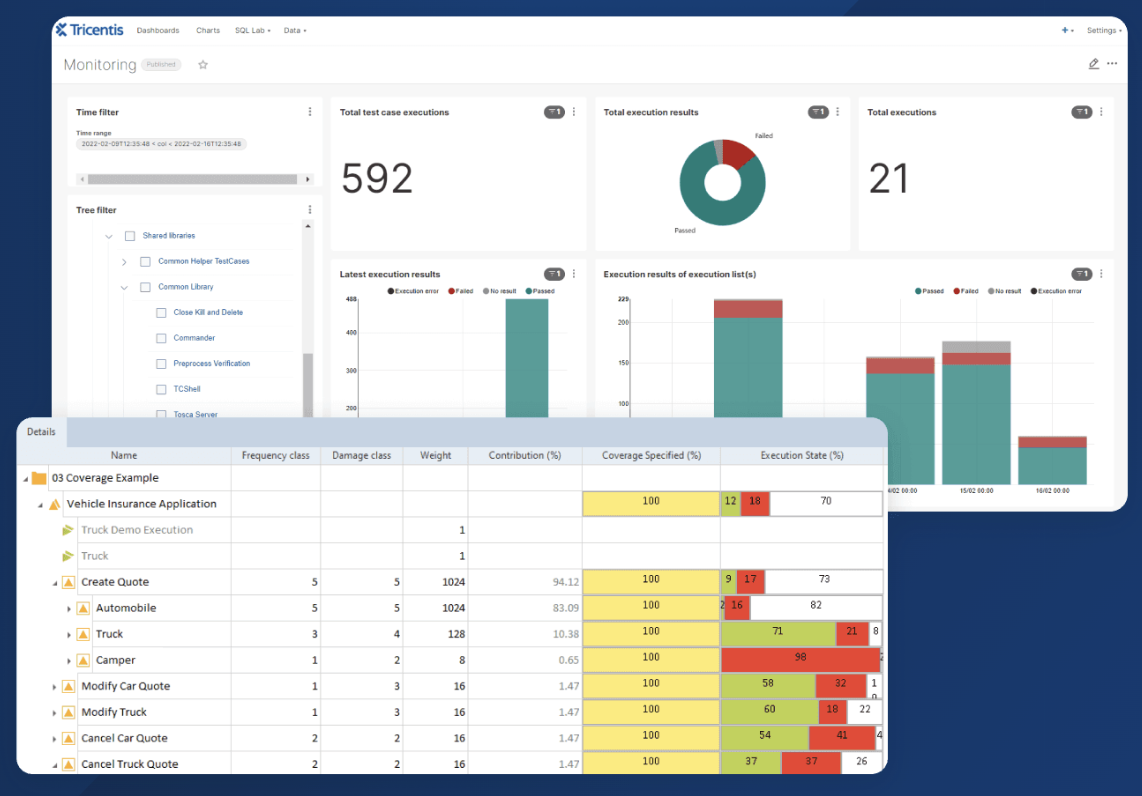Open the Charts menu item
Image resolution: width=1142 pixels, height=796 pixels.
point(208,31)
